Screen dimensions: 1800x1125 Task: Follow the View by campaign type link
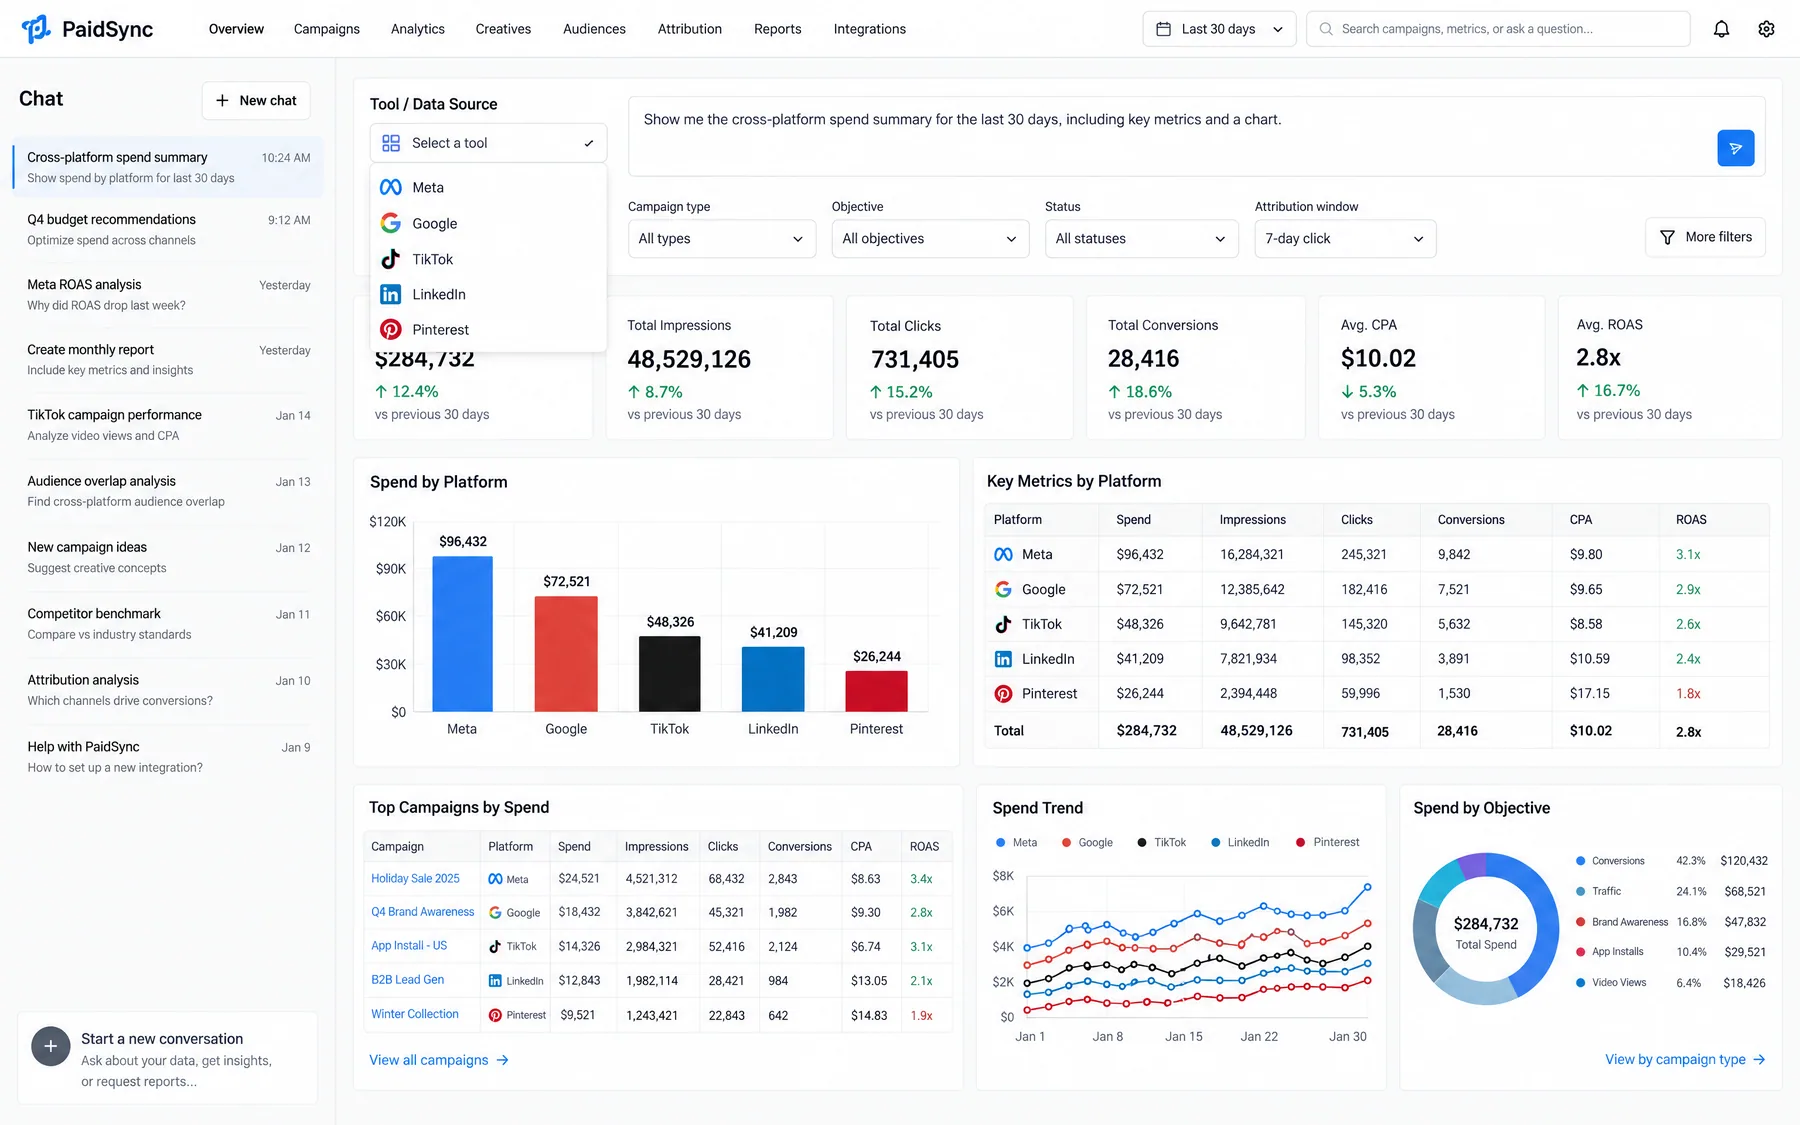tap(1685, 1060)
